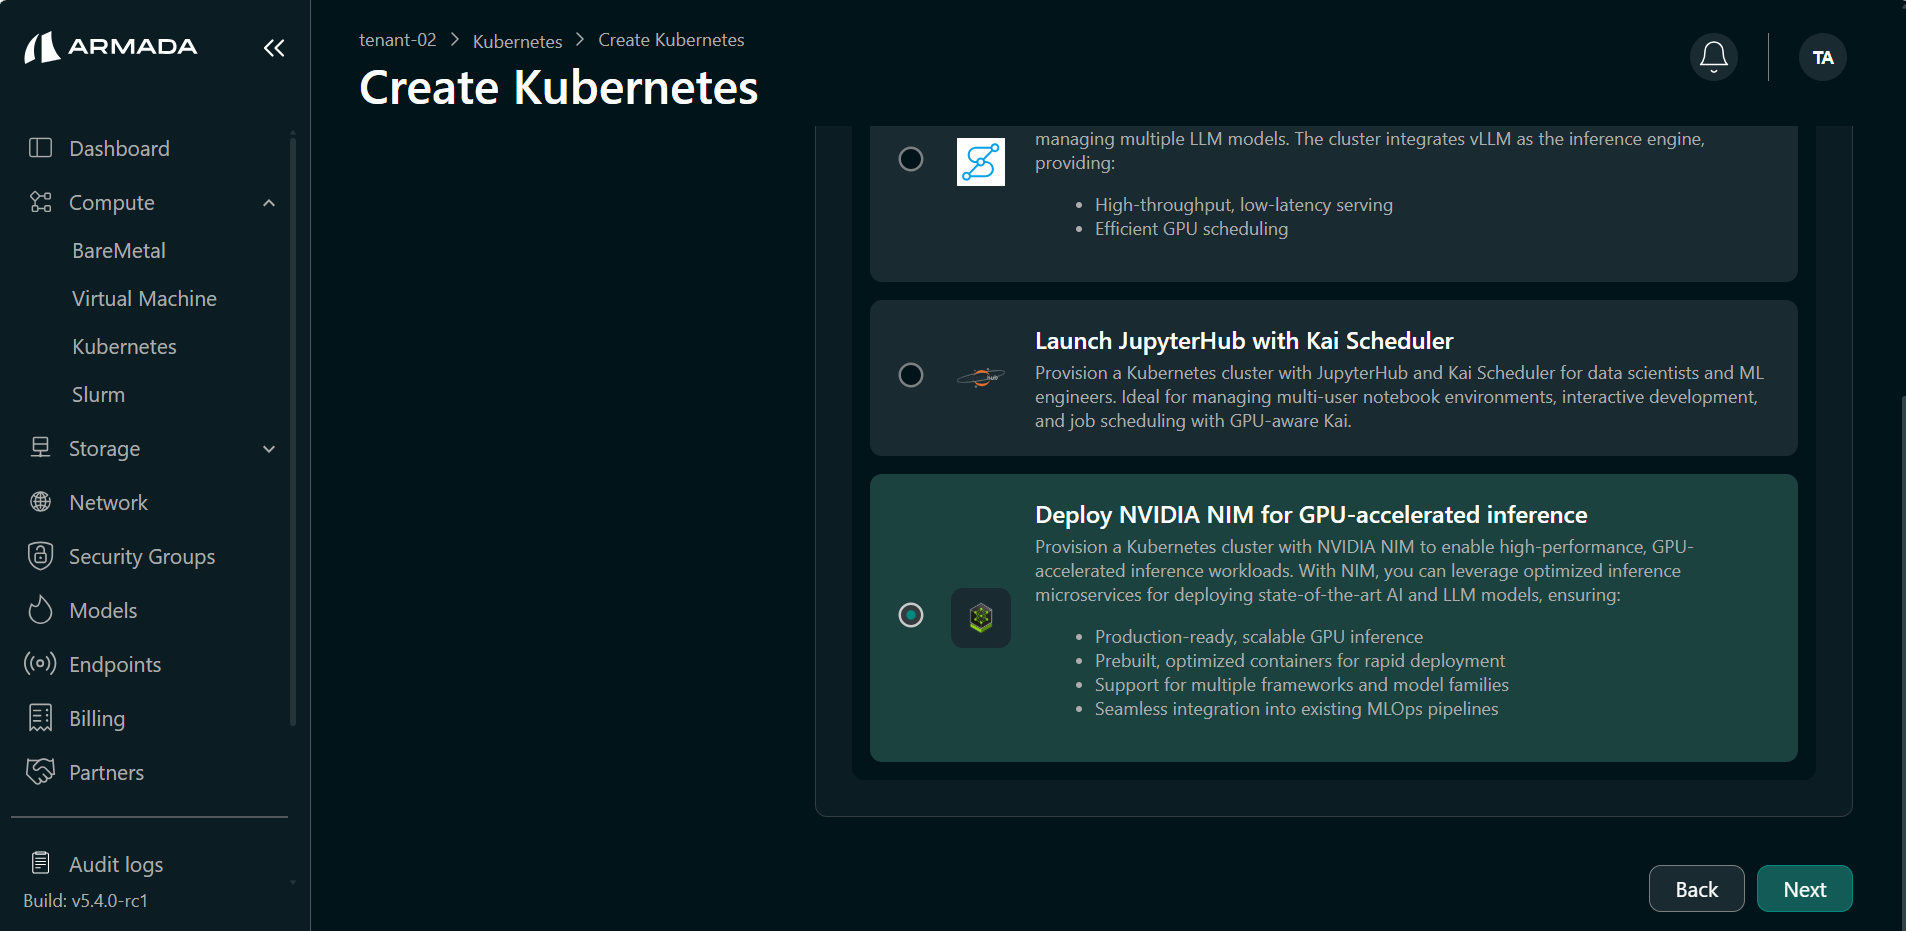Click the Storage icon in sidebar

click(x=40, y=448)
